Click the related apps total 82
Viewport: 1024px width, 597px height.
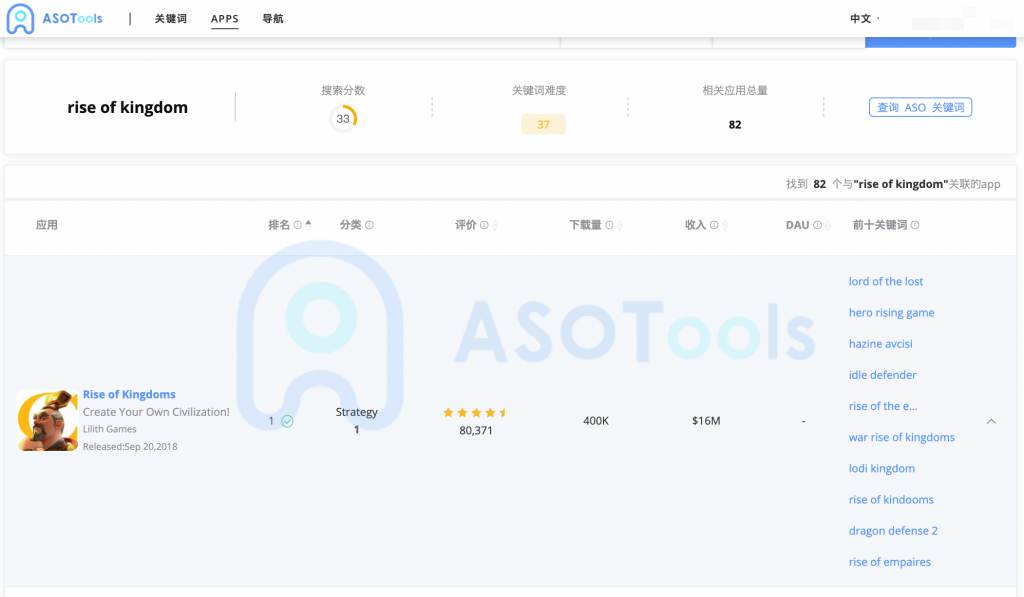[x=735, y=125]
